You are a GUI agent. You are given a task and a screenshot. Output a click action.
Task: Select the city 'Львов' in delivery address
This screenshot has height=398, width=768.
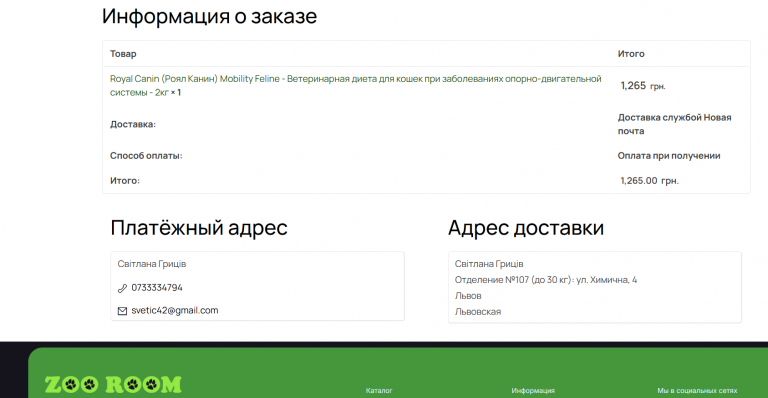coord(468,296)
